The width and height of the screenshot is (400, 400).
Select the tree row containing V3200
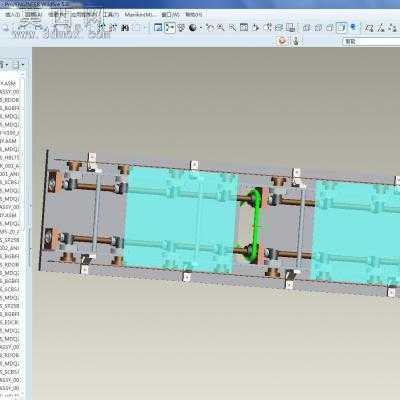click(x=10, y=133)
